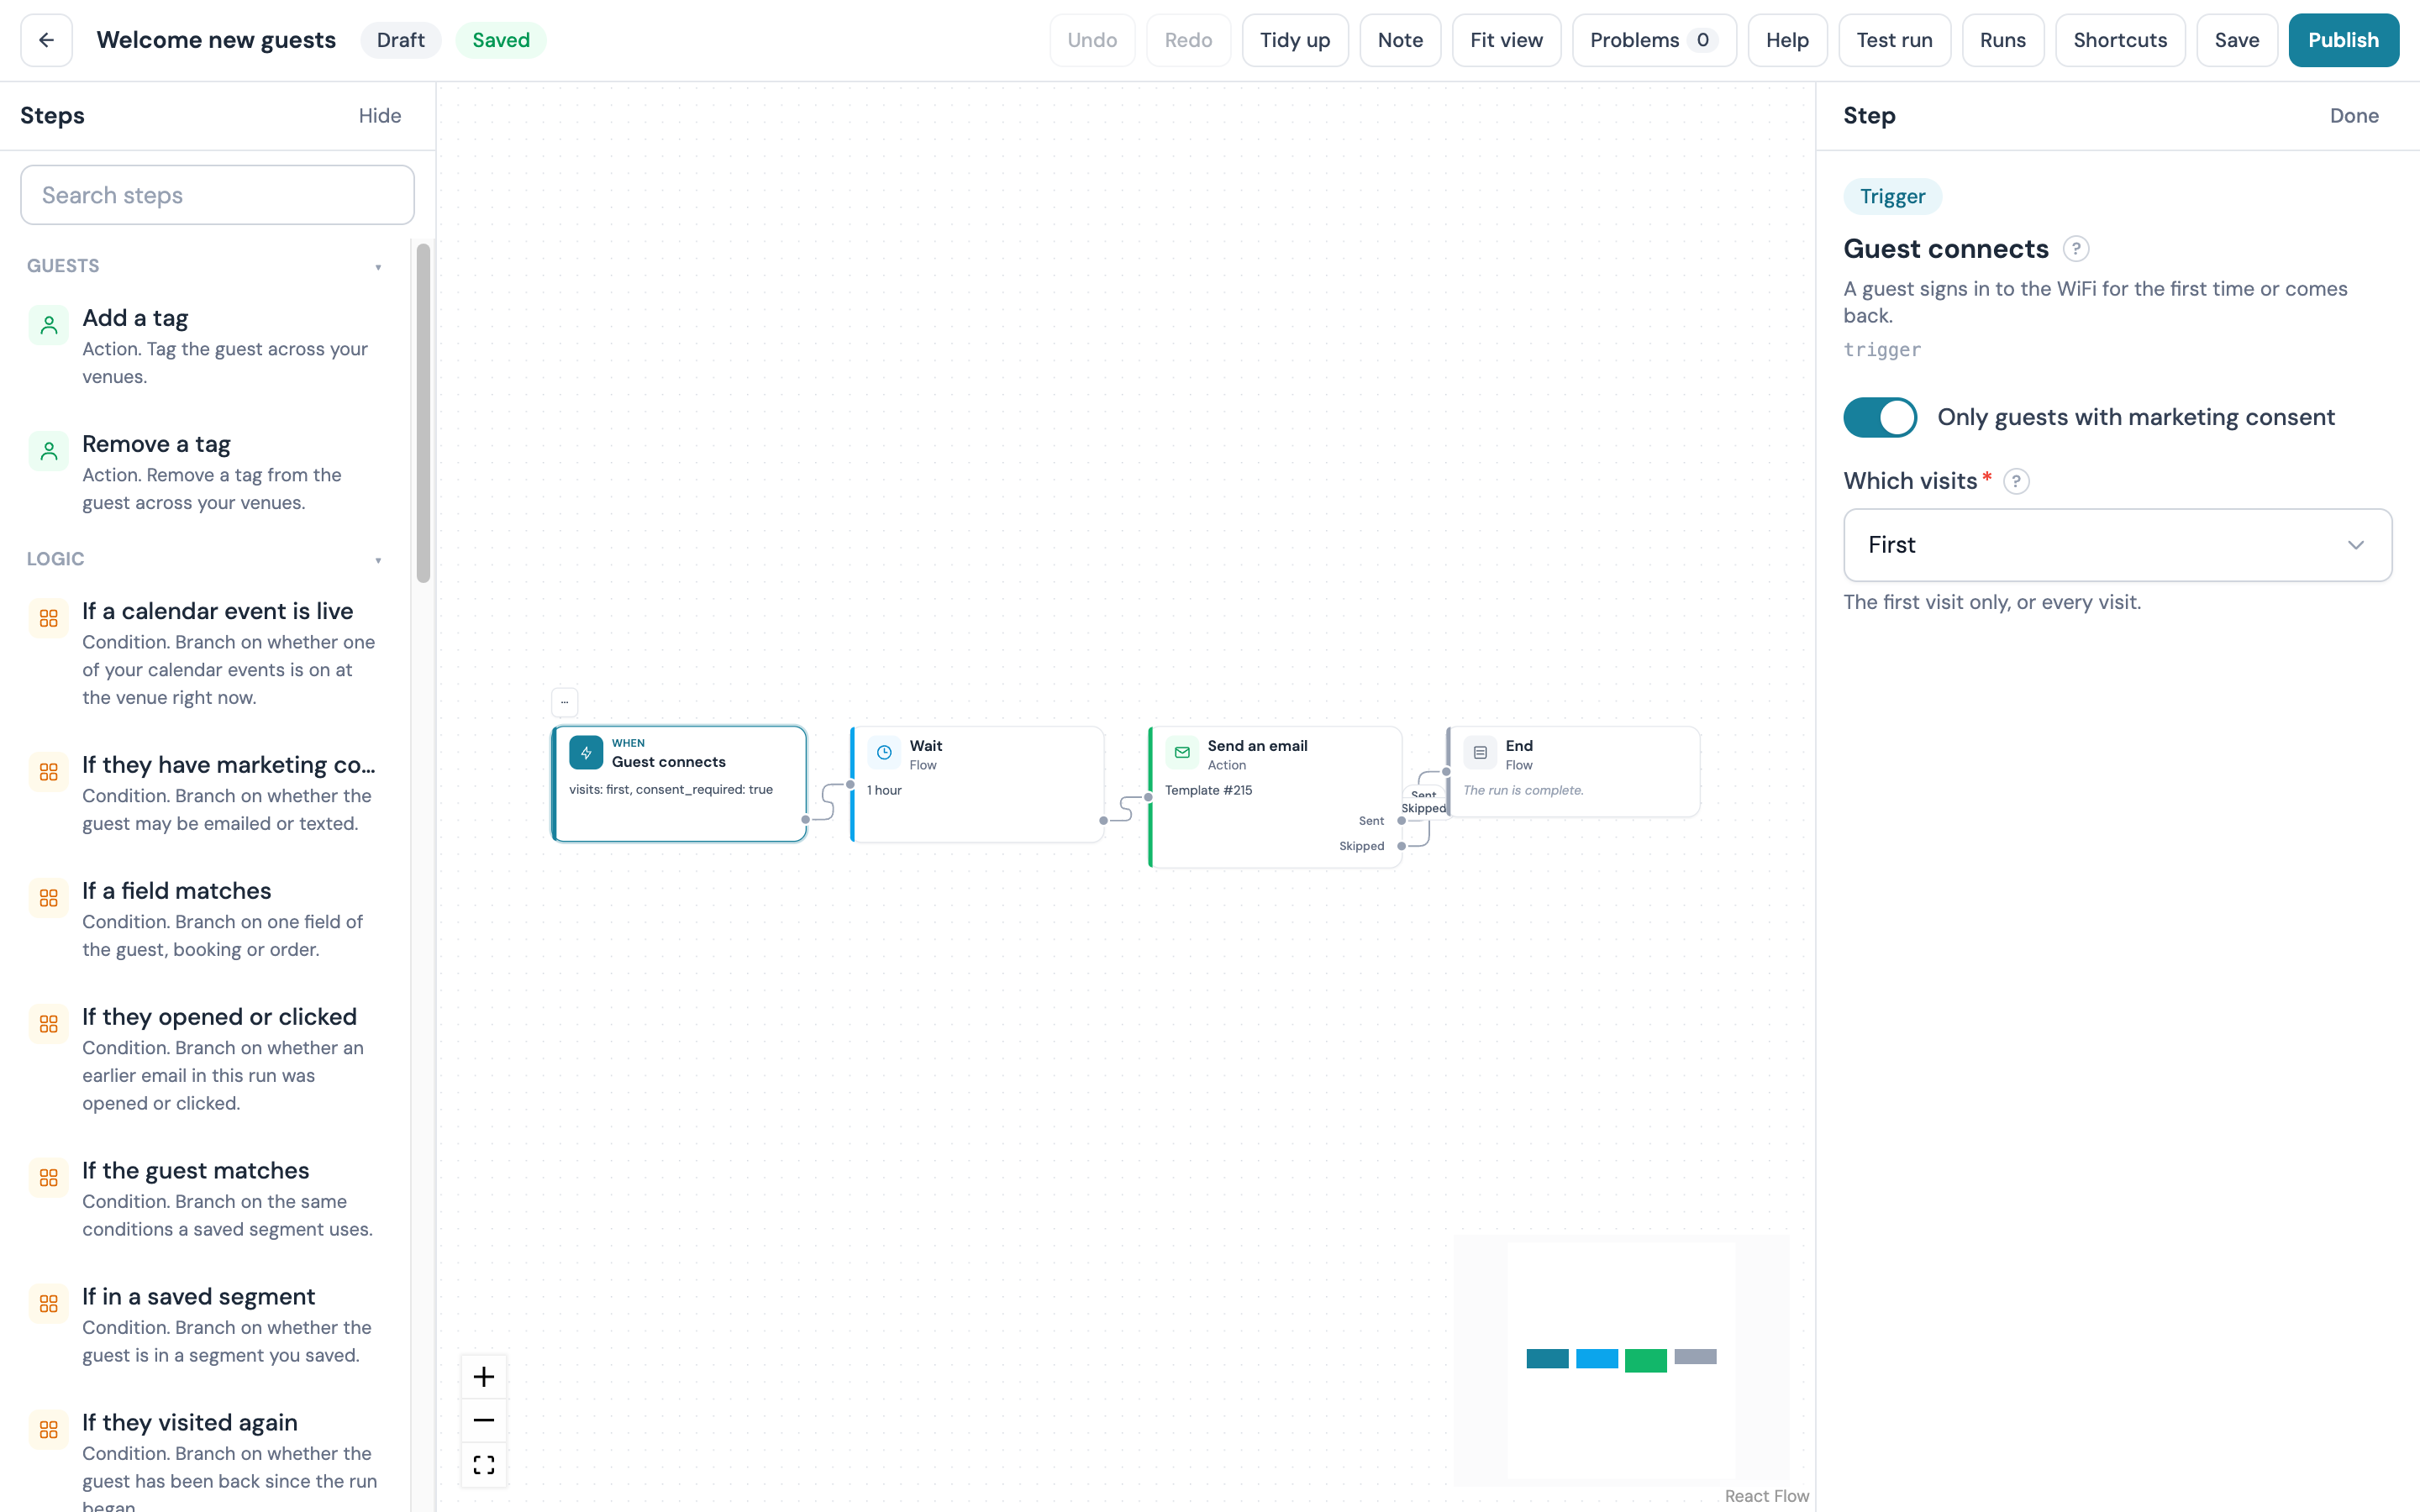Open help tooltip next to Guest connects title
The image size is (2420, 1512).
point(2076,248)
